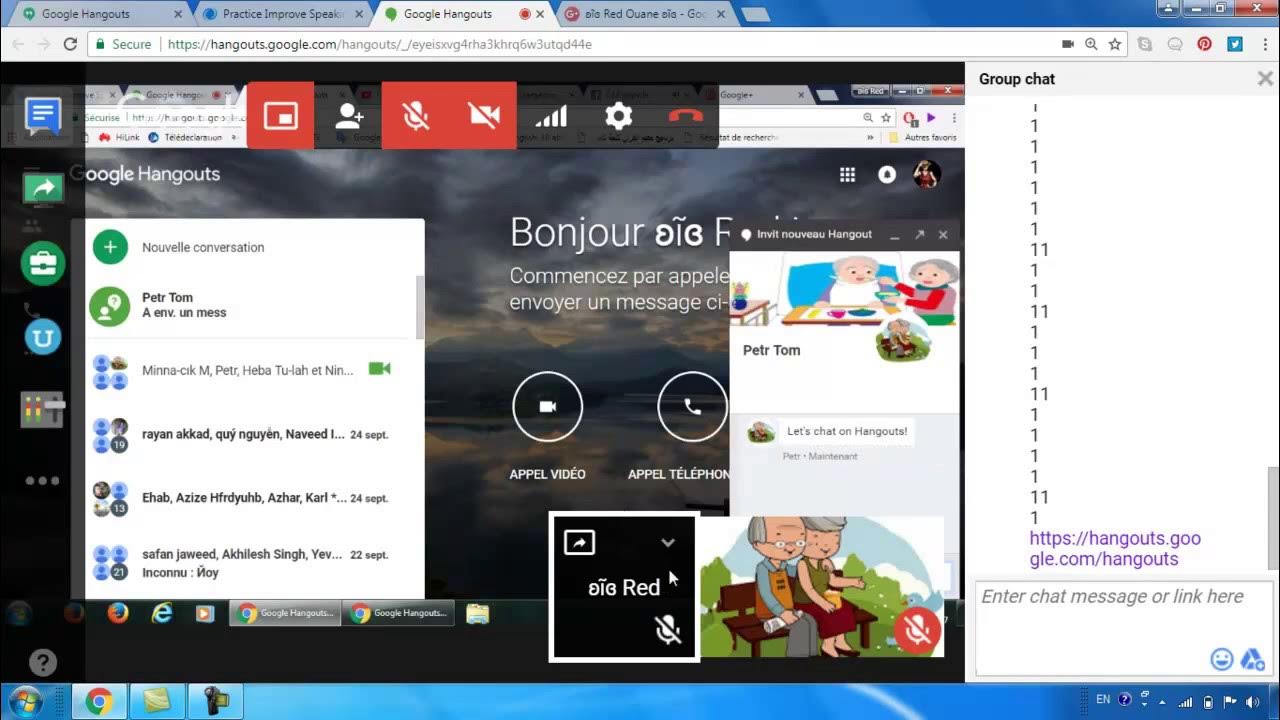The width and height of the screenshot is (1280, 720).
Task: Click the share icon on Red thumbnail
Action: tap(580, 542)
